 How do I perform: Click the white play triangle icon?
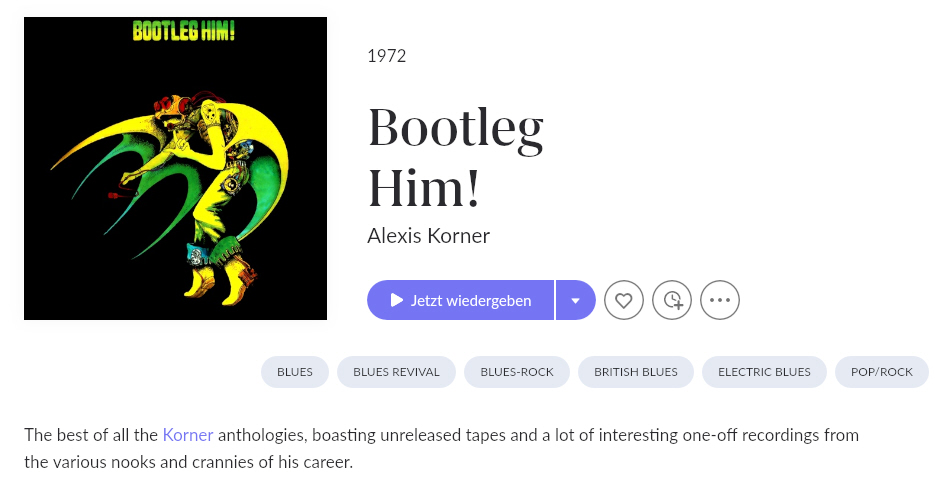pos(397,300)
